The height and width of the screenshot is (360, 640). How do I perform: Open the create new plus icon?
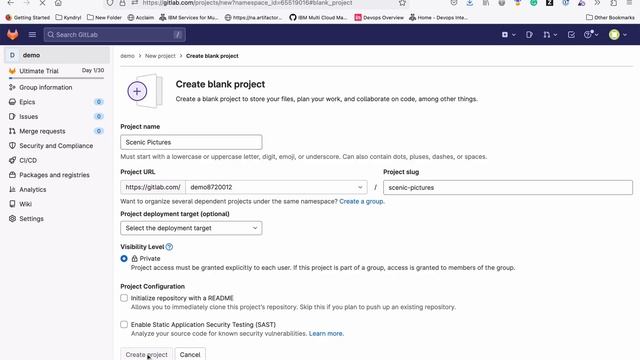click(505, 35)
